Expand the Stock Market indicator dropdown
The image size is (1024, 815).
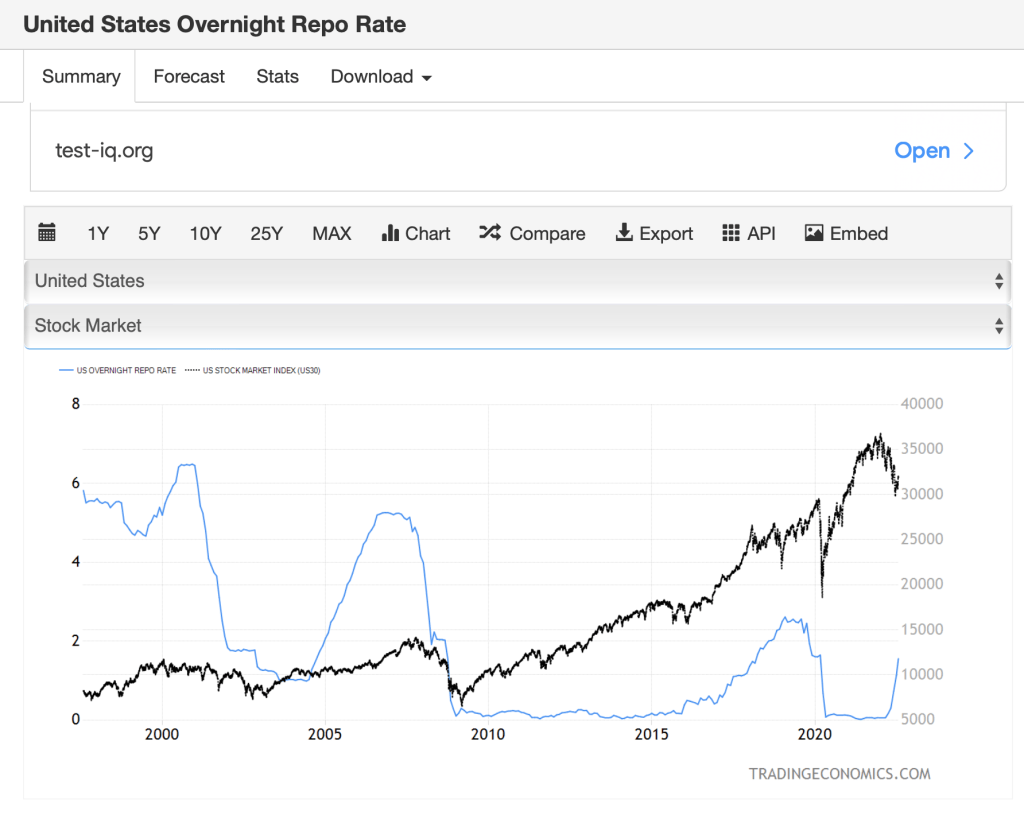517,325
